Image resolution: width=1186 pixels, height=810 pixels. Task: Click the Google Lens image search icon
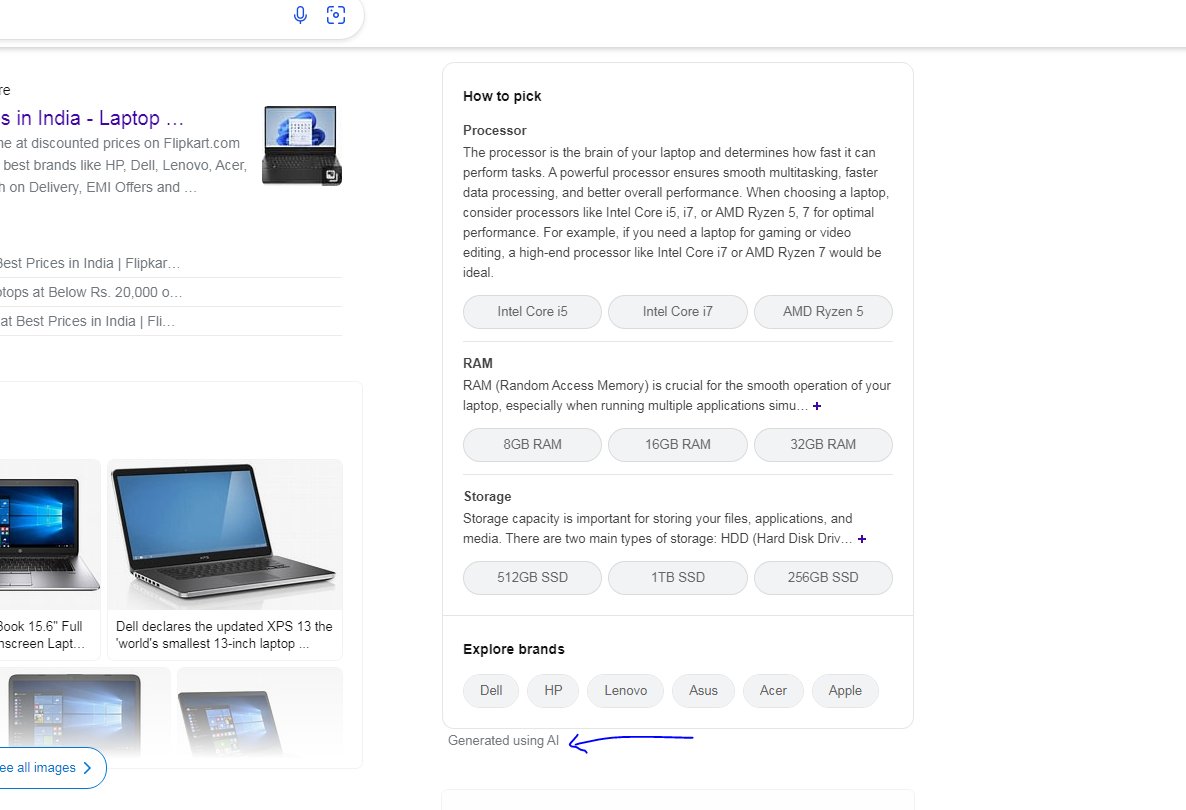click(x=336, y=15)
